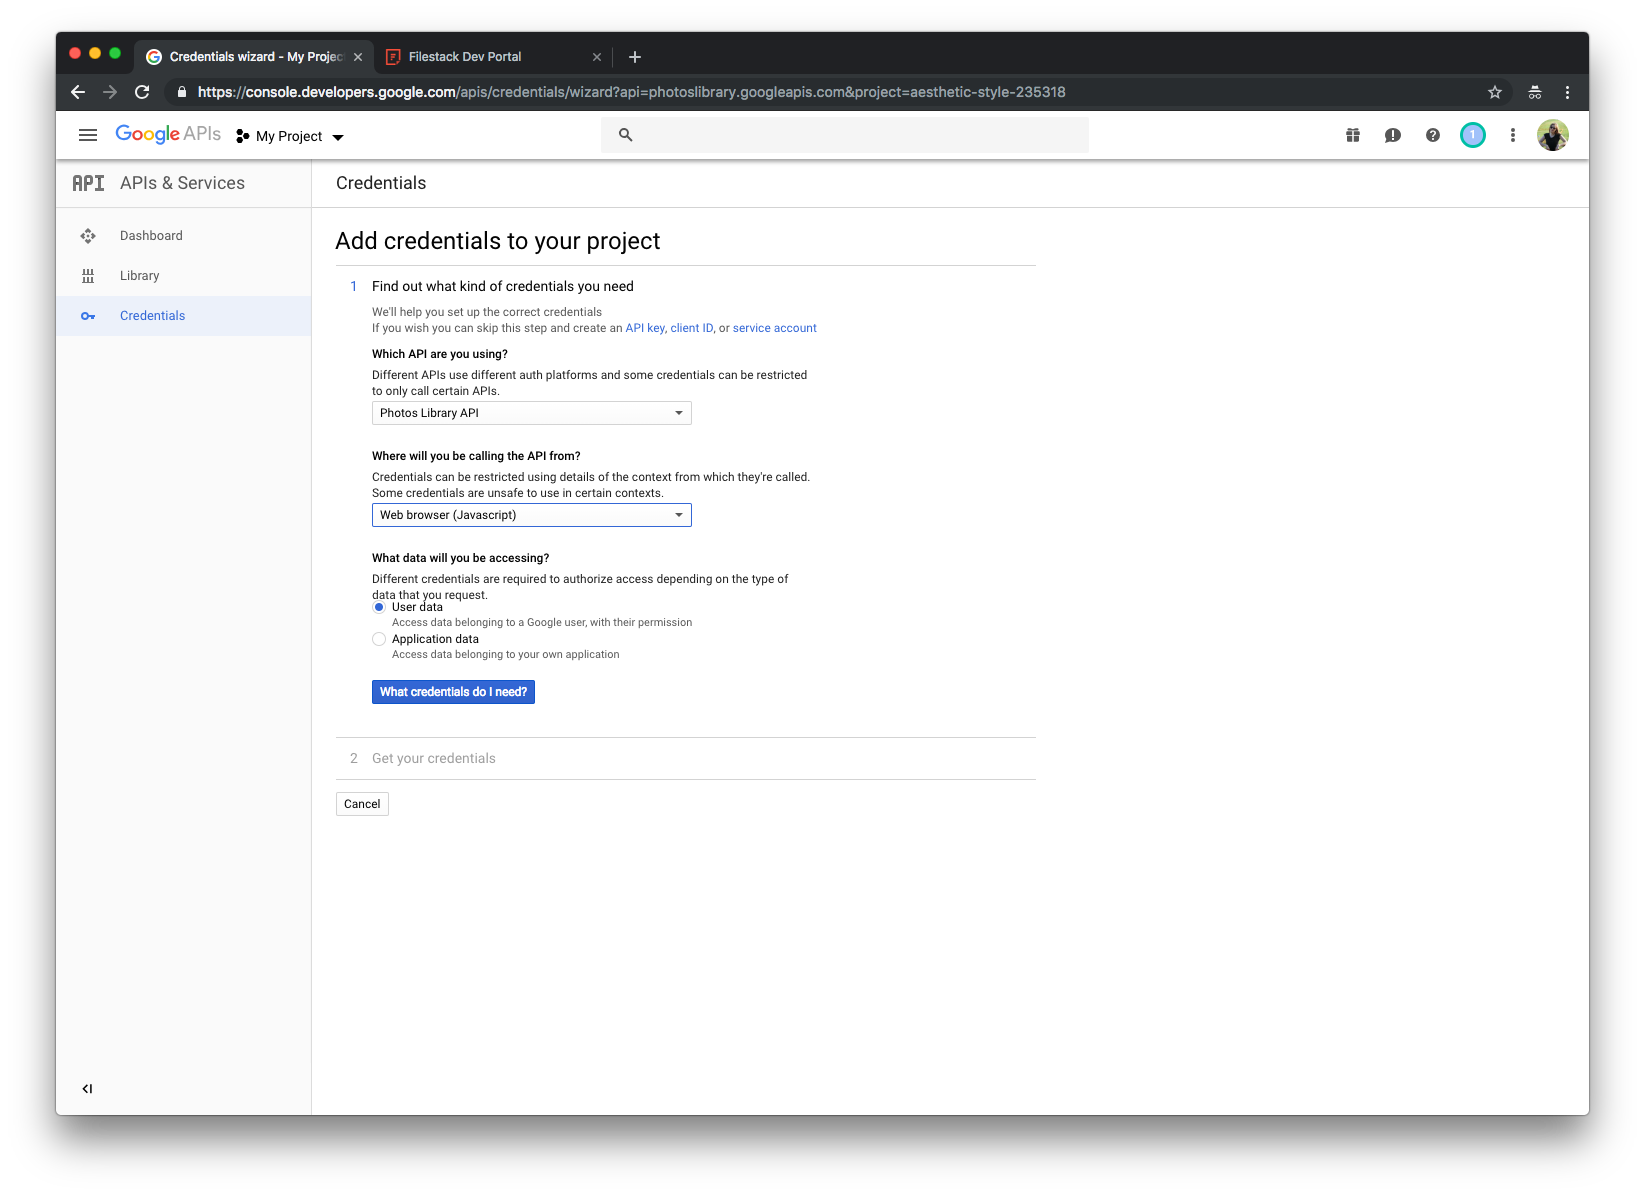The image size is (1645, 1195).
Task: Open the gift free-trial icon
Action: pyautogui.click(x=1353, y=135)
